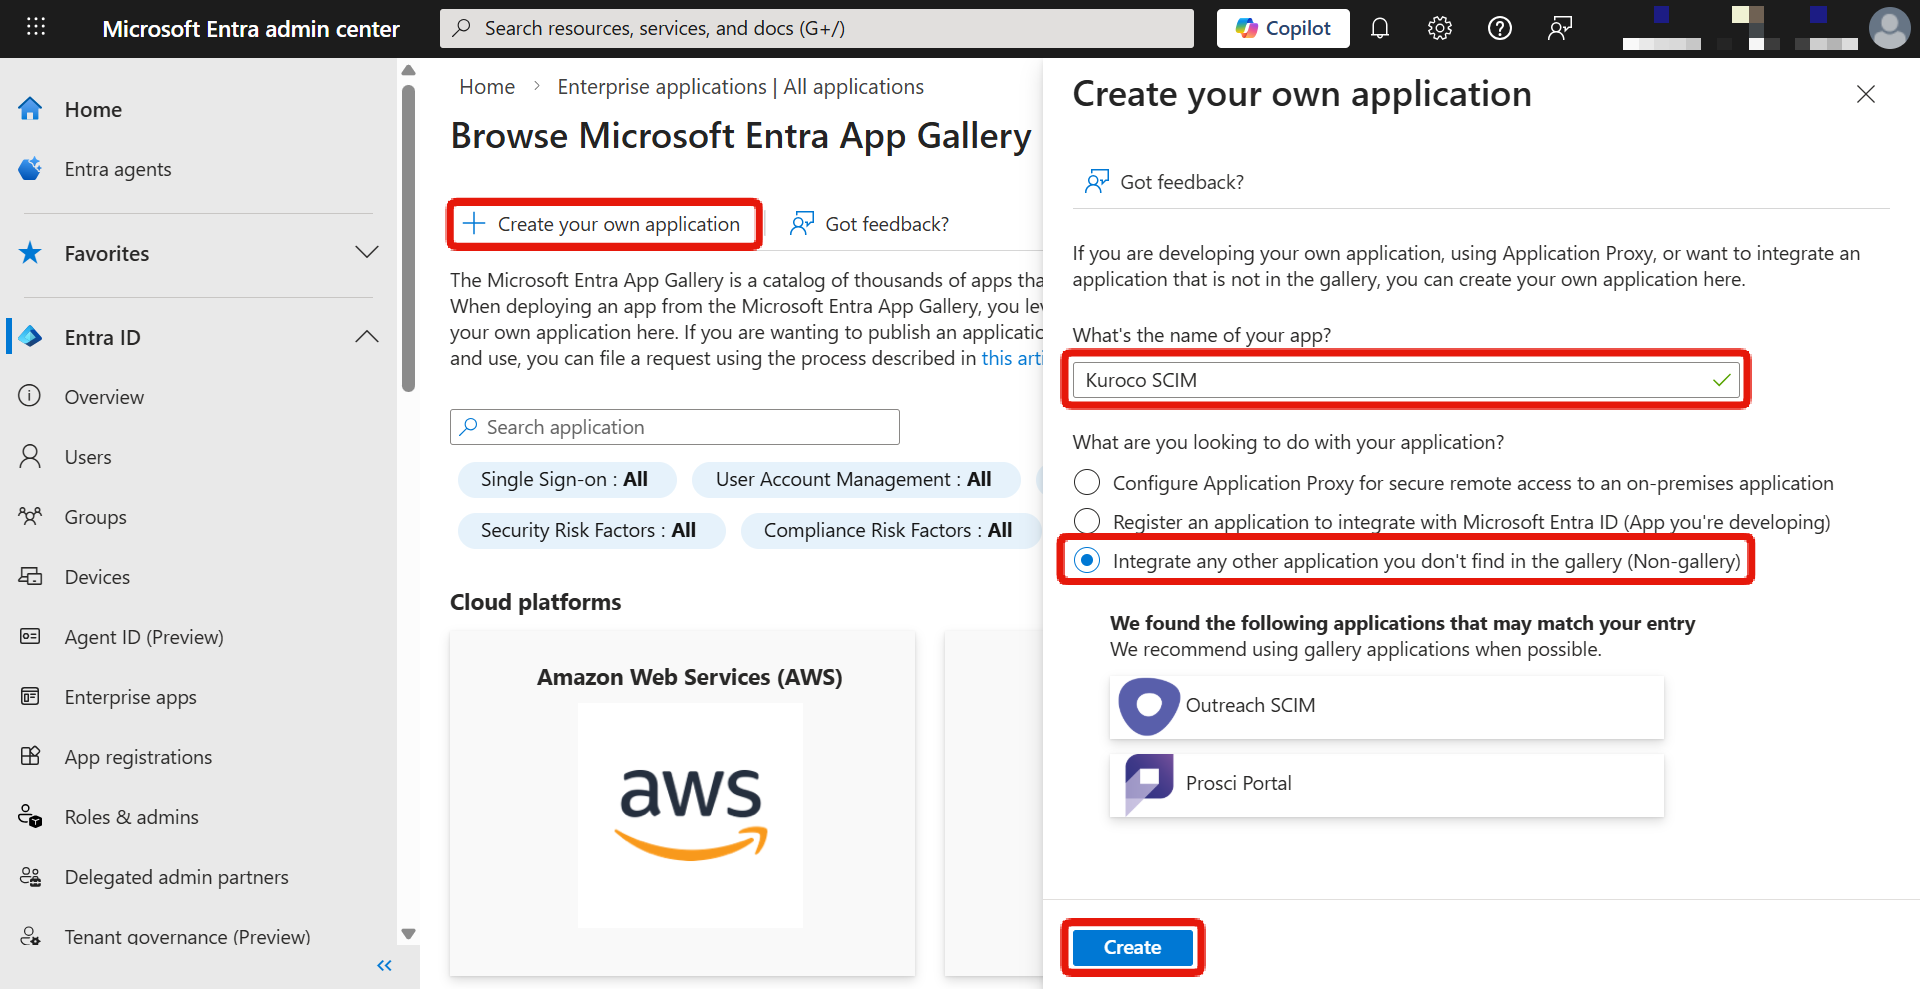This screenshot has height=989, width=1920.
Task: Collapse the Entra ID section
Action: tap(367, 337)
